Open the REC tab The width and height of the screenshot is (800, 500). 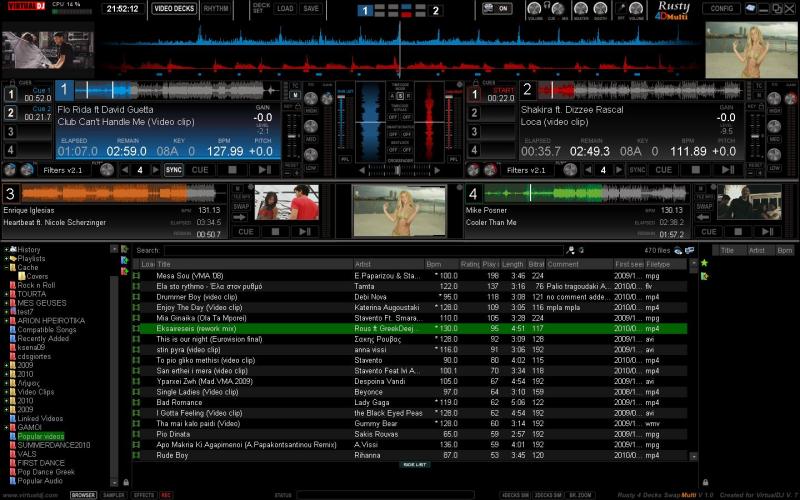tap(166, 495)
